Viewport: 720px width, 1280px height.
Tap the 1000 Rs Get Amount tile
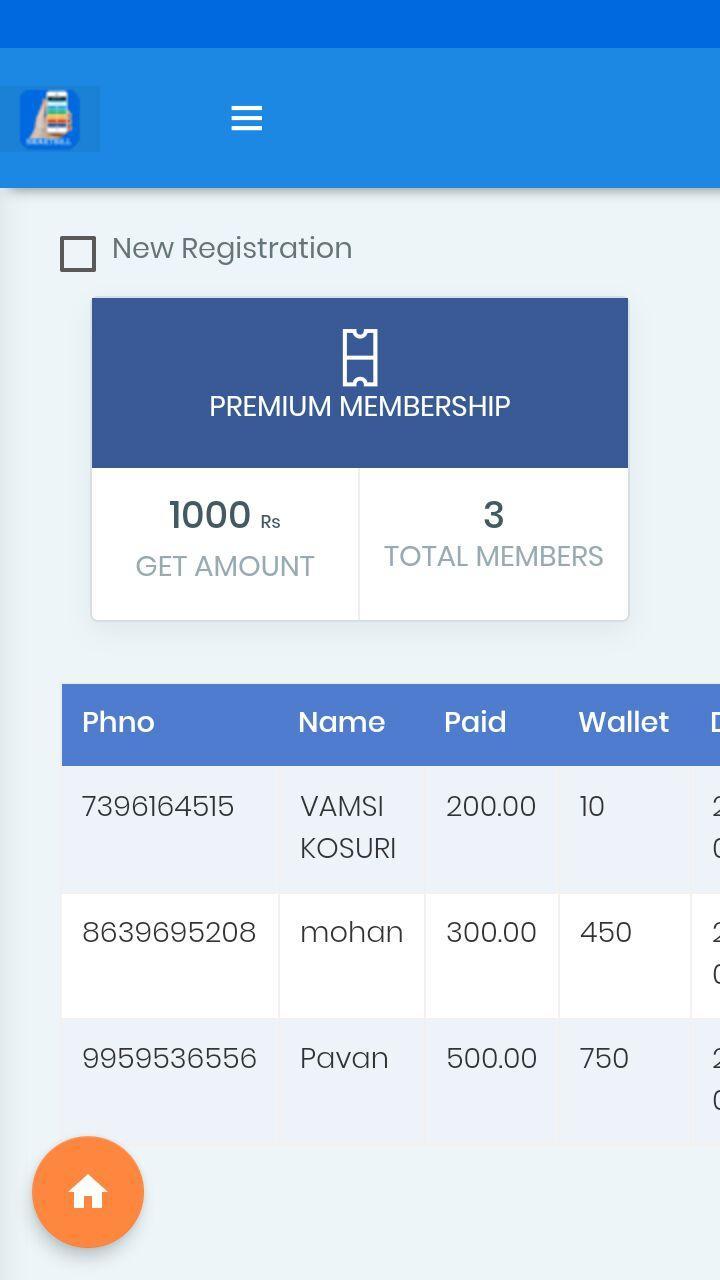click(225, 543)
